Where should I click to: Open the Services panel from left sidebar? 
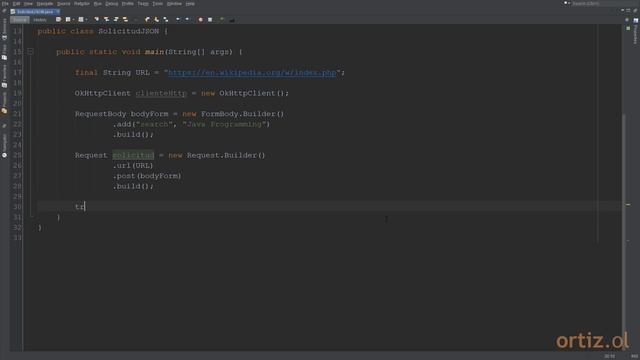pos(4,29)
